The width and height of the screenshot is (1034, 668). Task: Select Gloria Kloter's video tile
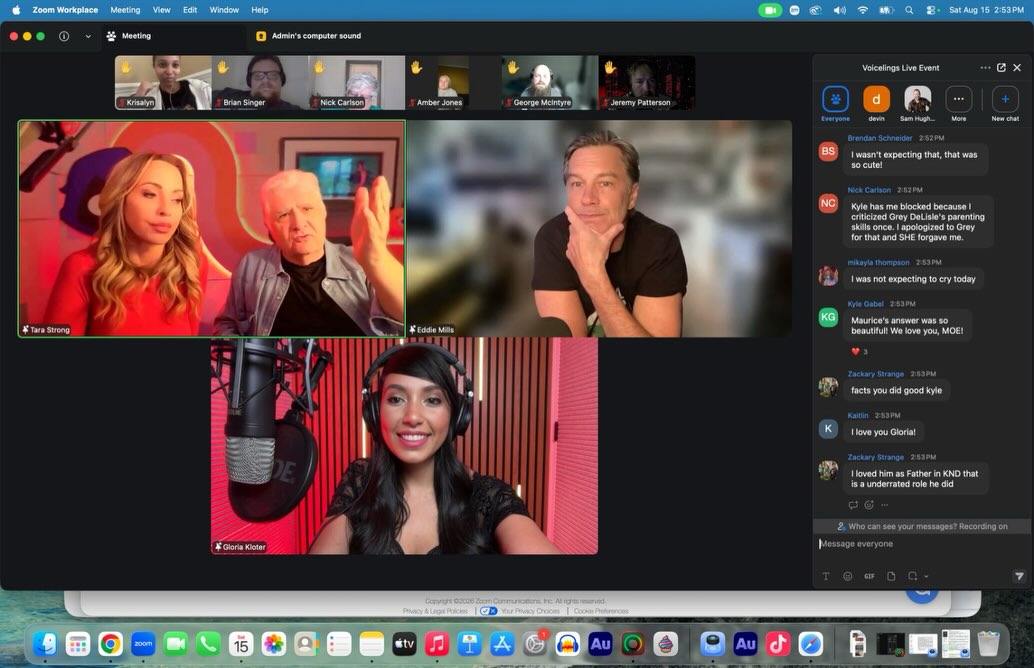[x=404, y=446]
